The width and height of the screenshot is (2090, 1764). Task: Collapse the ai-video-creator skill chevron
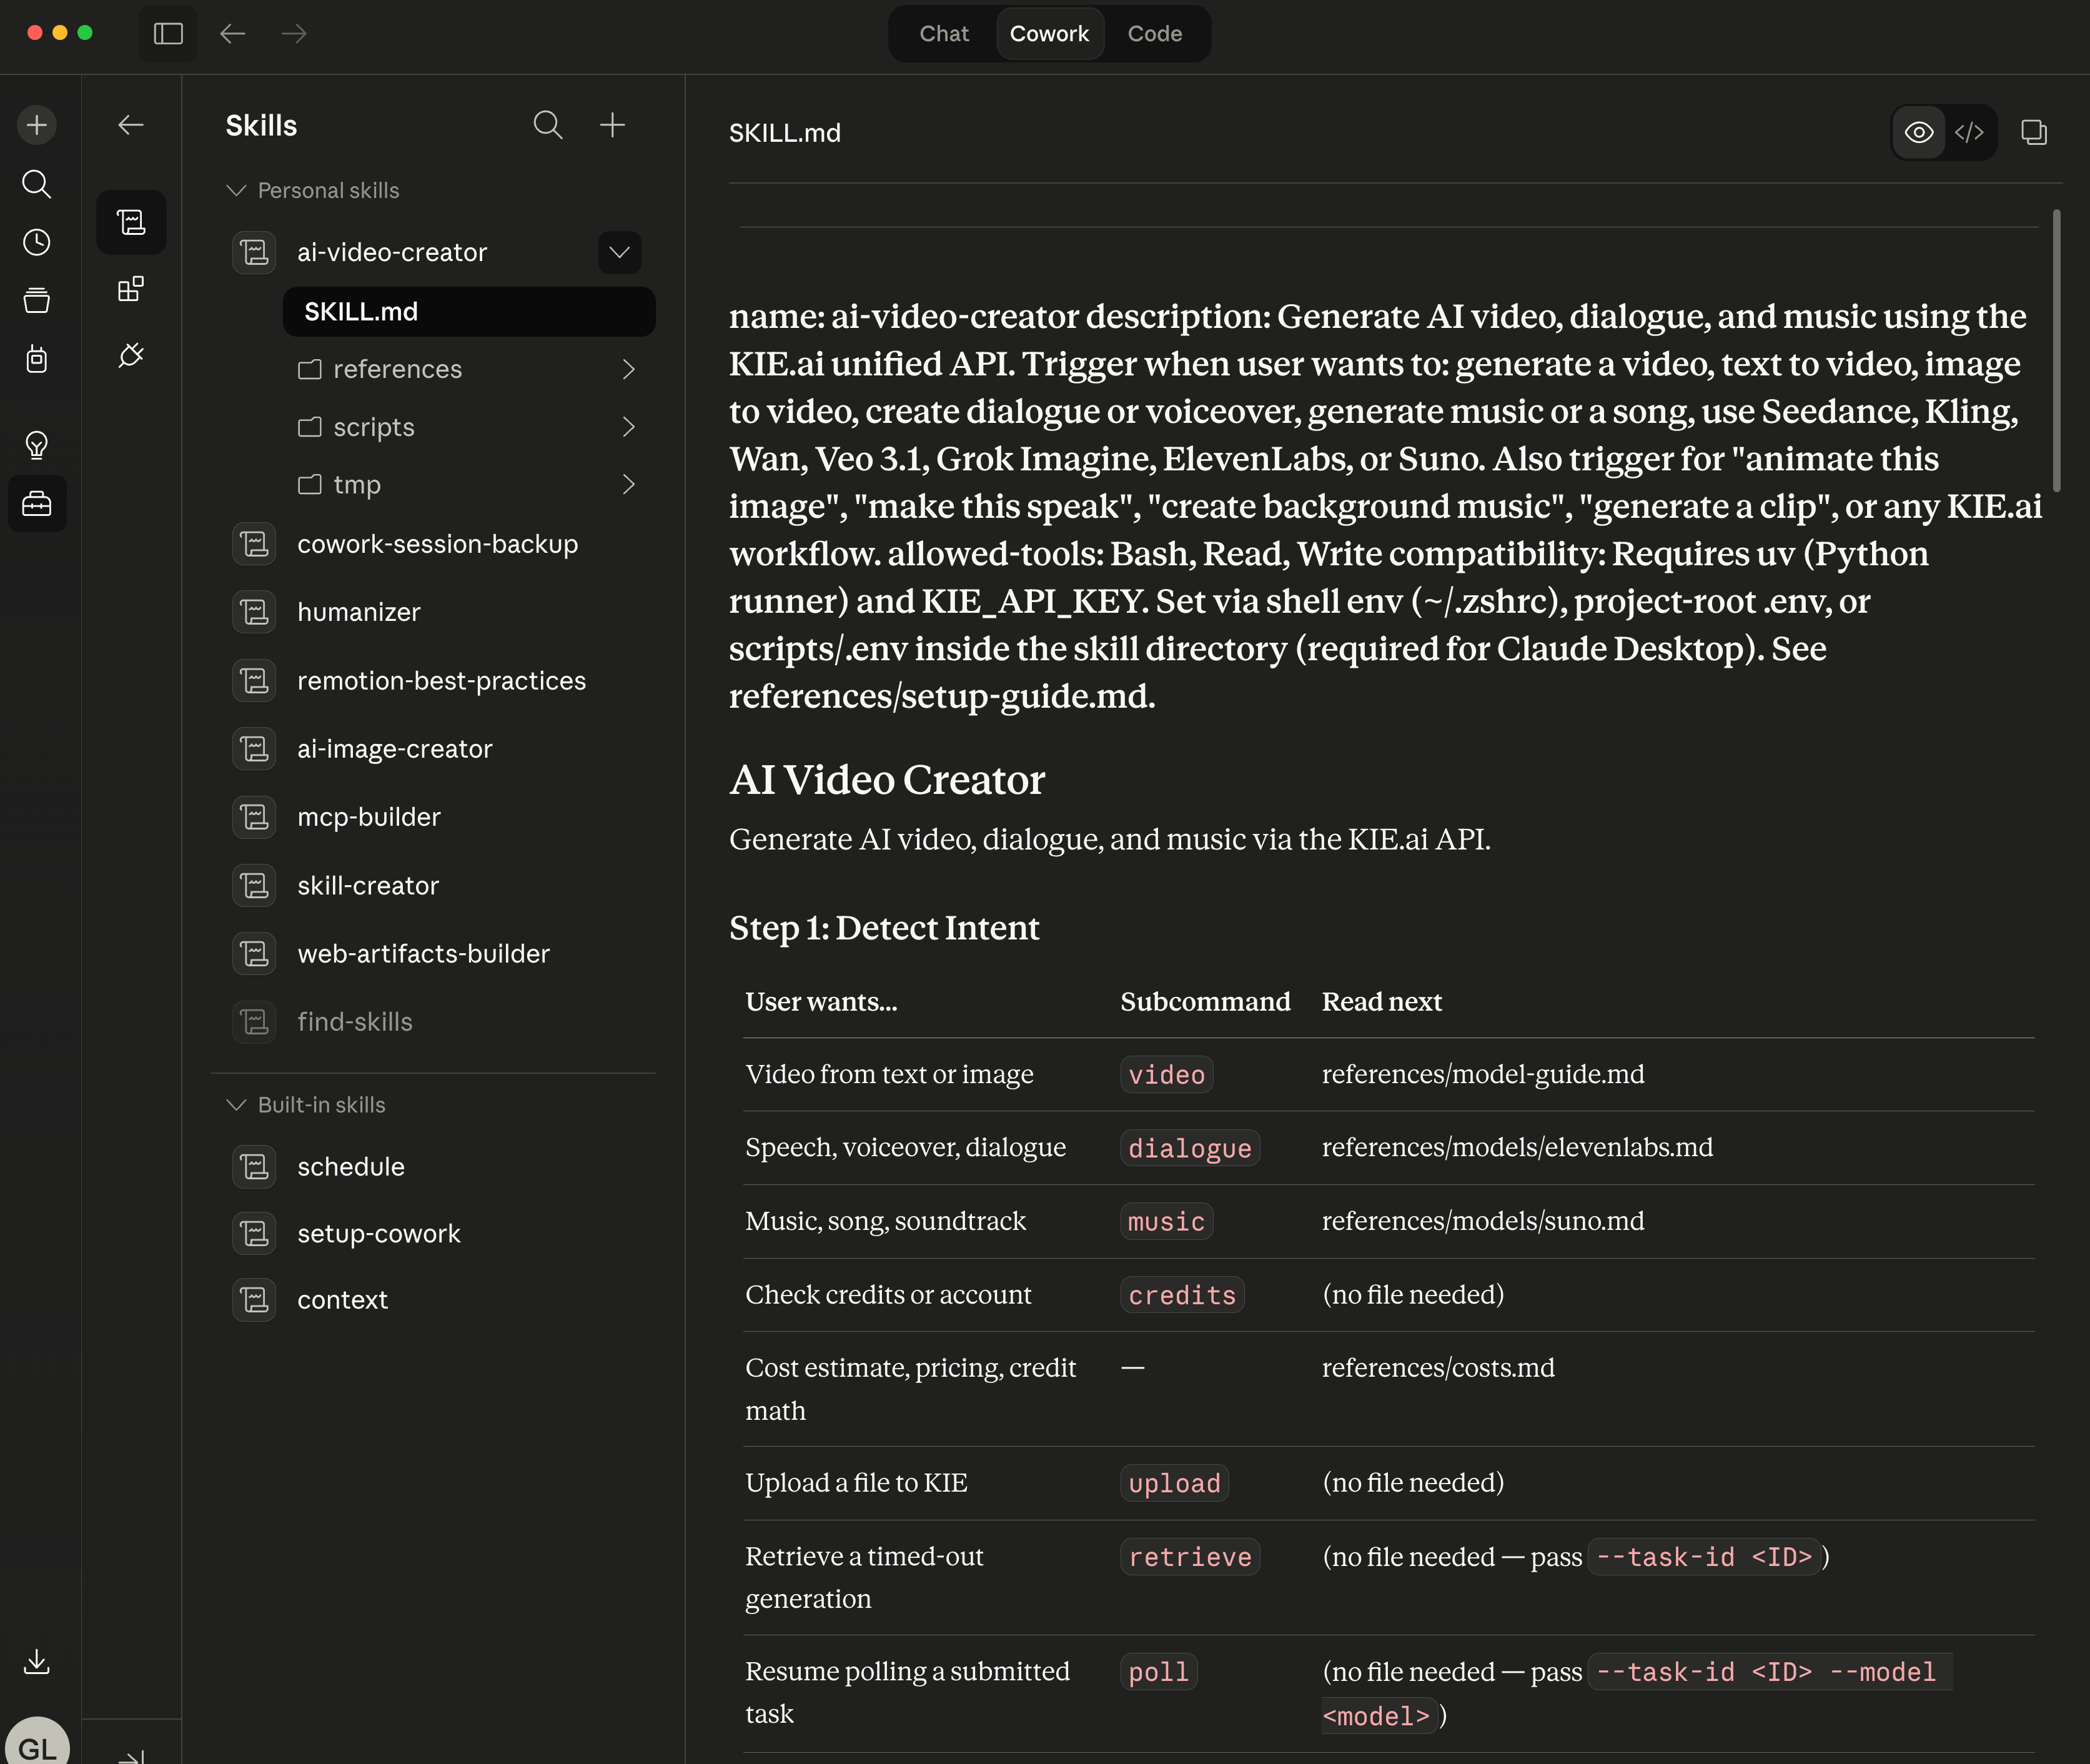point(619,252)
